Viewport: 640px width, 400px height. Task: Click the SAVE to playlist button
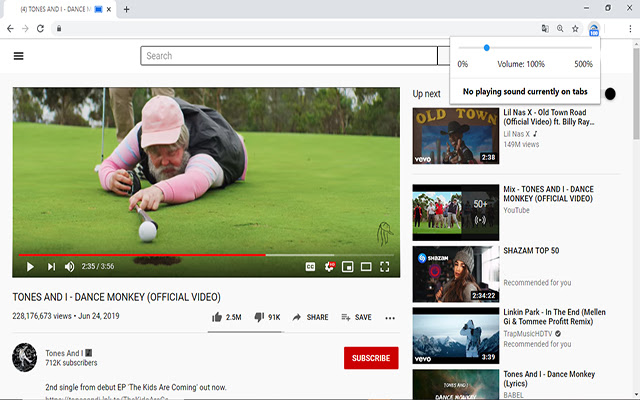click(356, 317)
